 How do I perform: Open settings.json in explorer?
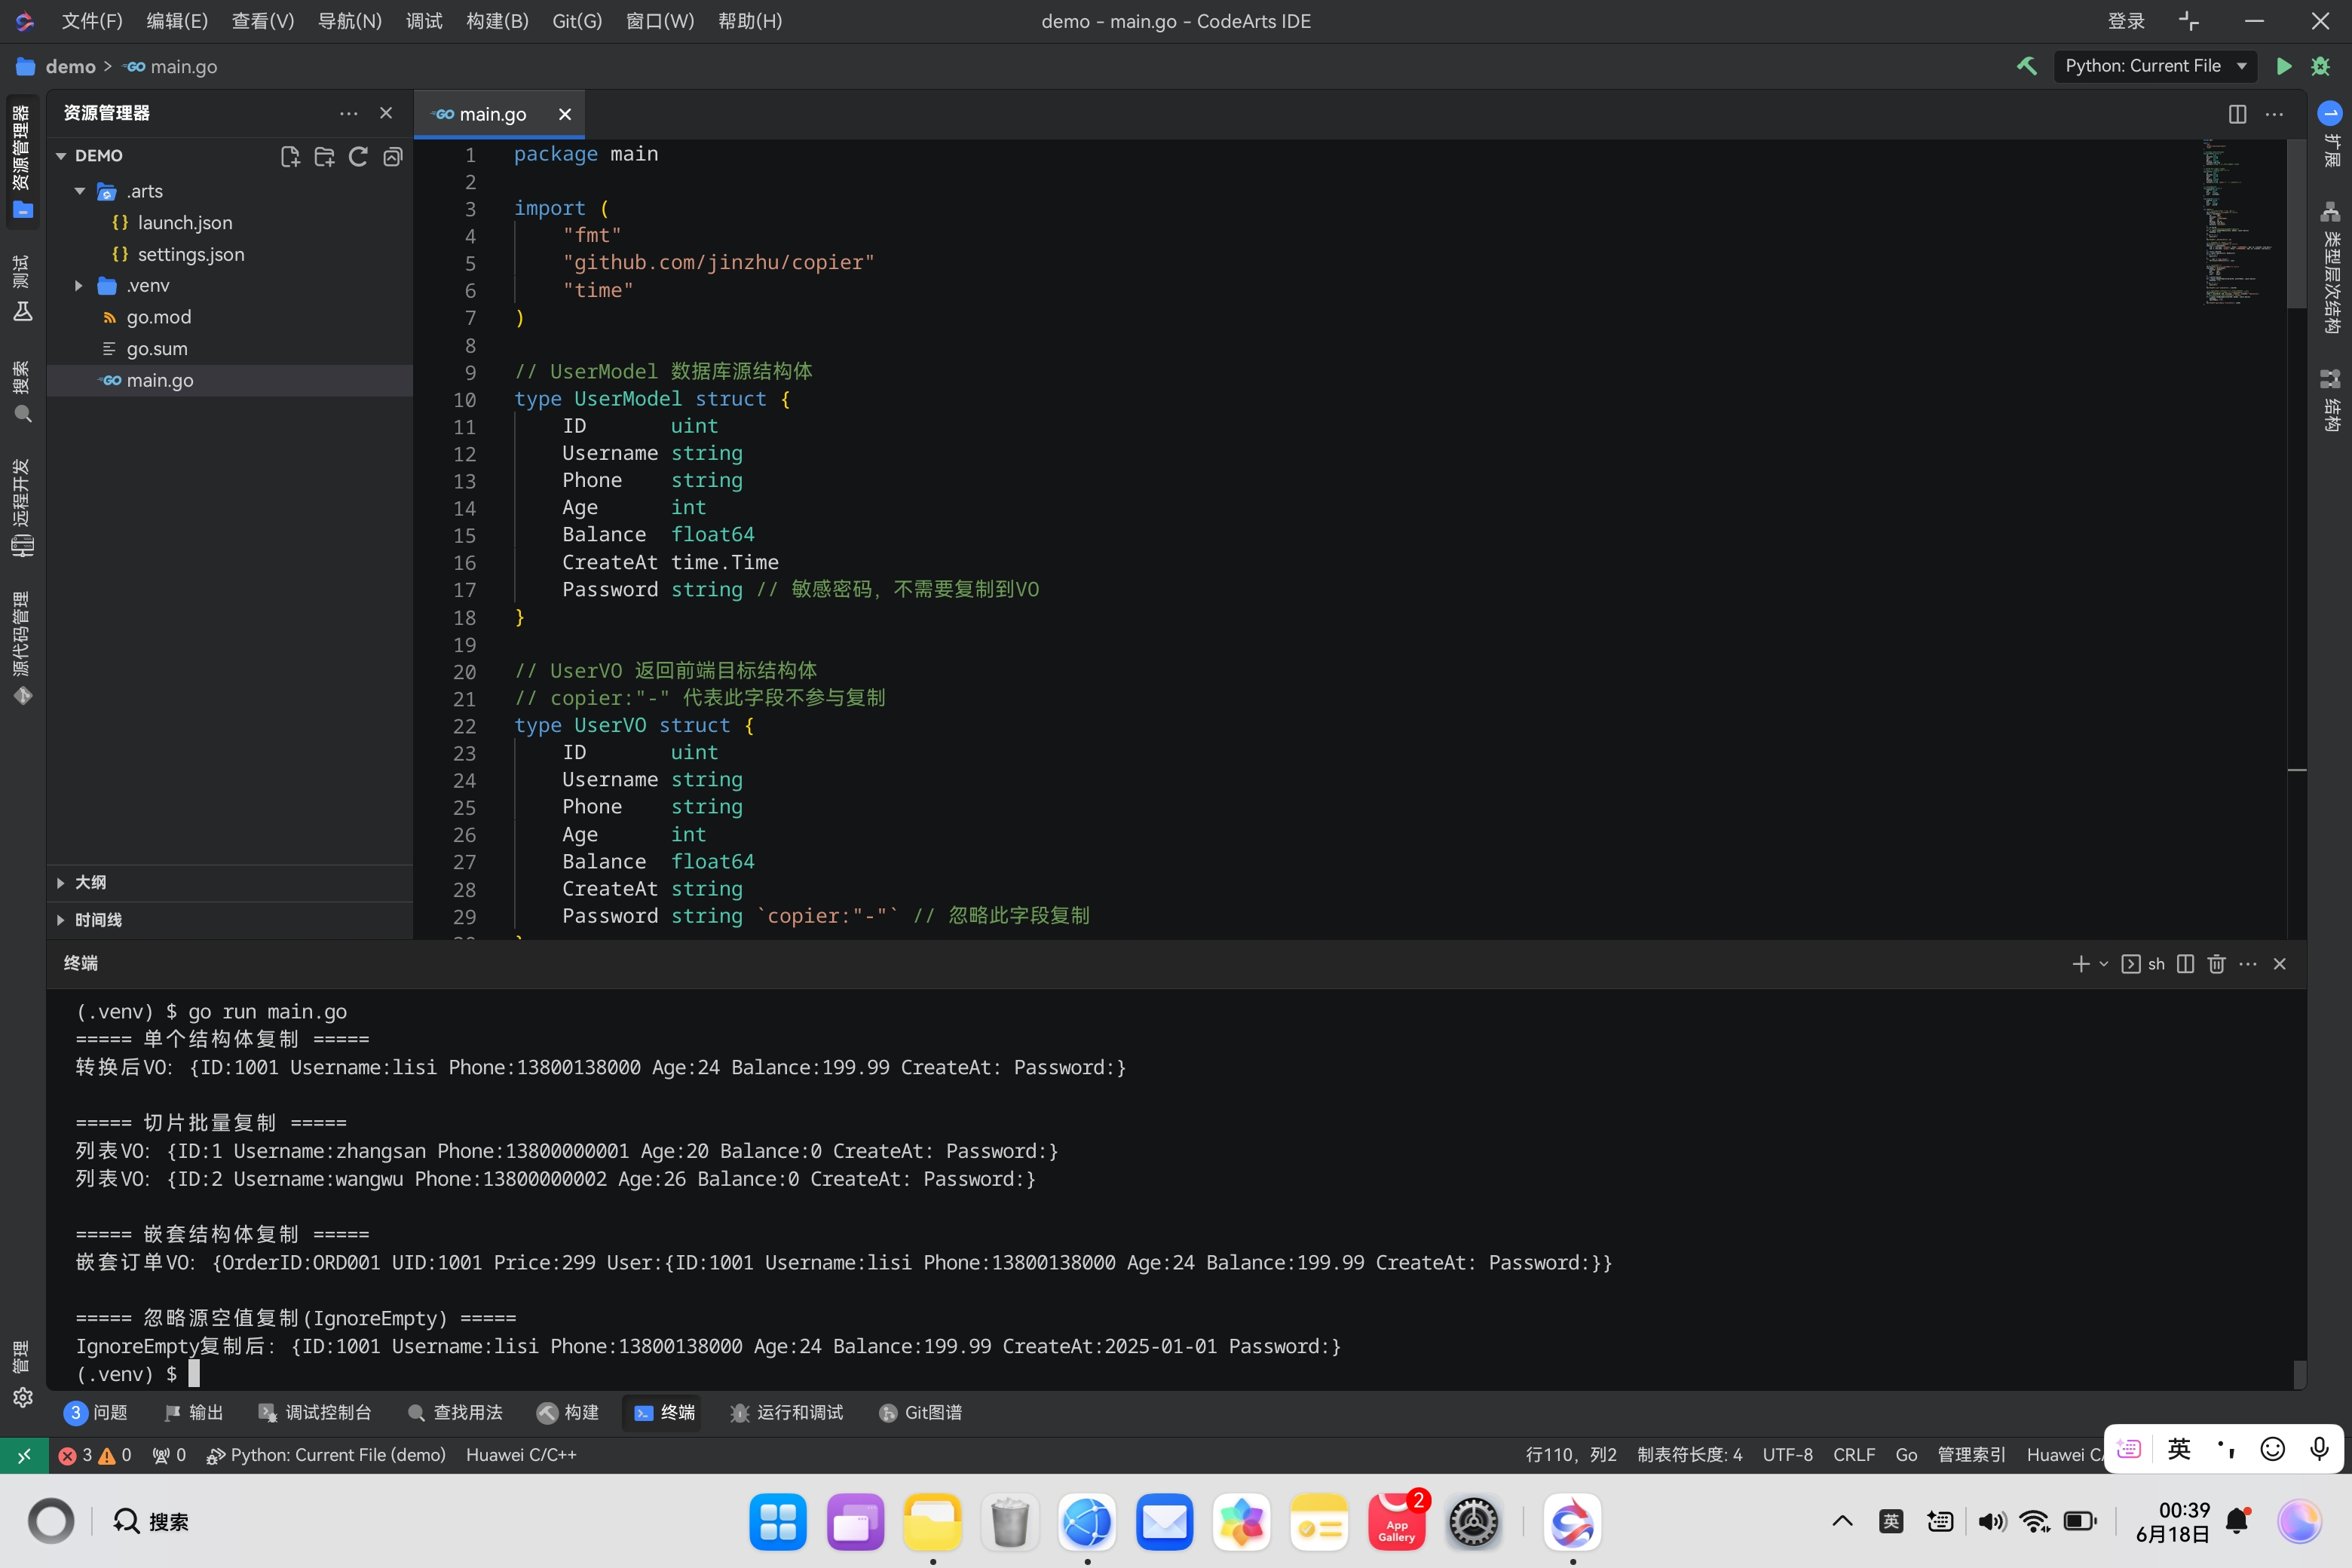tap(191, 254)
